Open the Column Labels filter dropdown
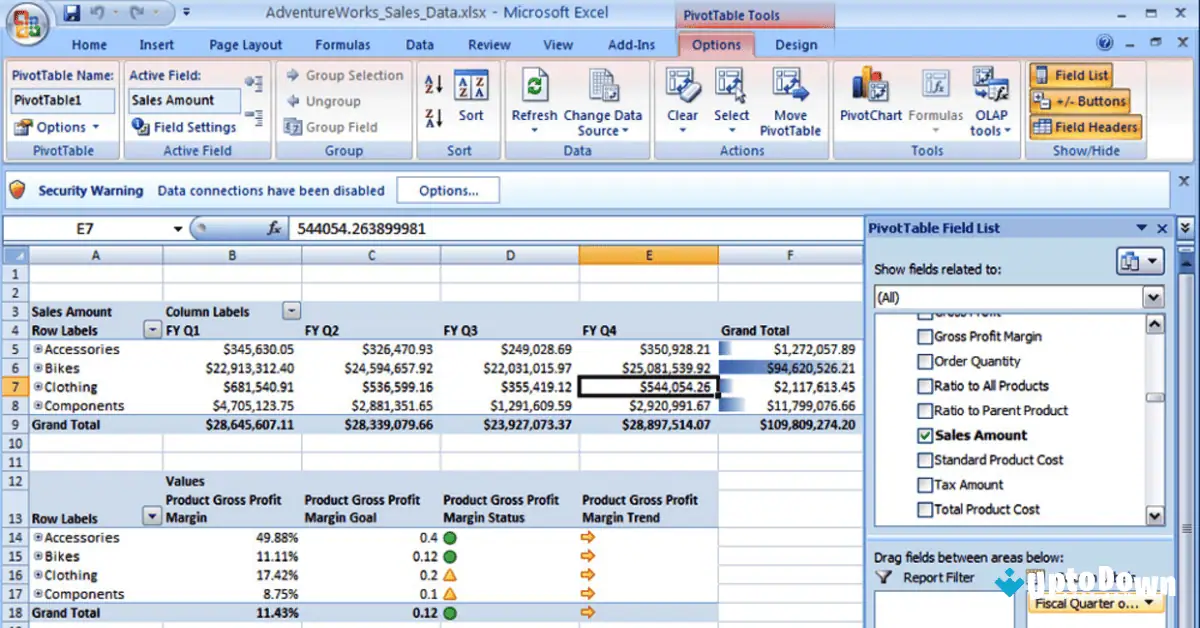This screenshot has height=628, width=1200. [x=290, y=310]
